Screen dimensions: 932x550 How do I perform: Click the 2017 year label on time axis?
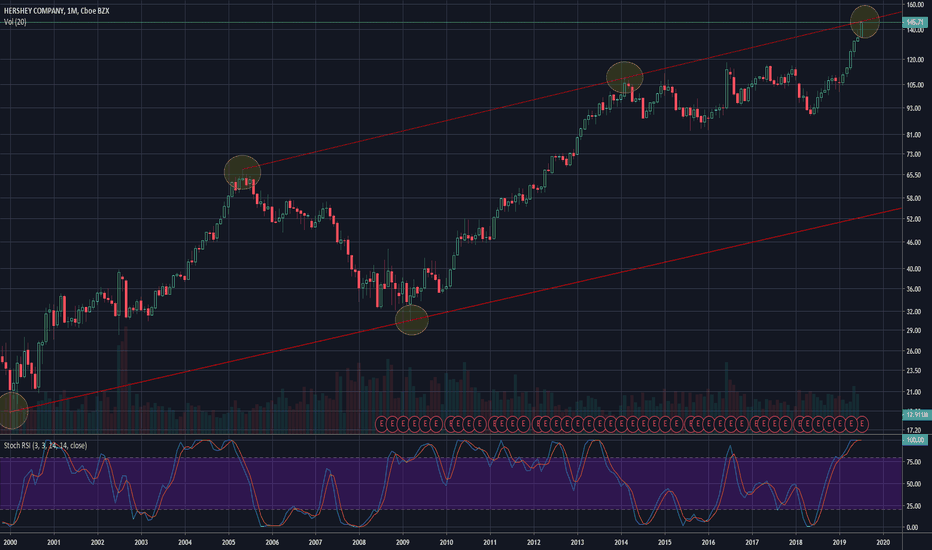pos(752,542)
